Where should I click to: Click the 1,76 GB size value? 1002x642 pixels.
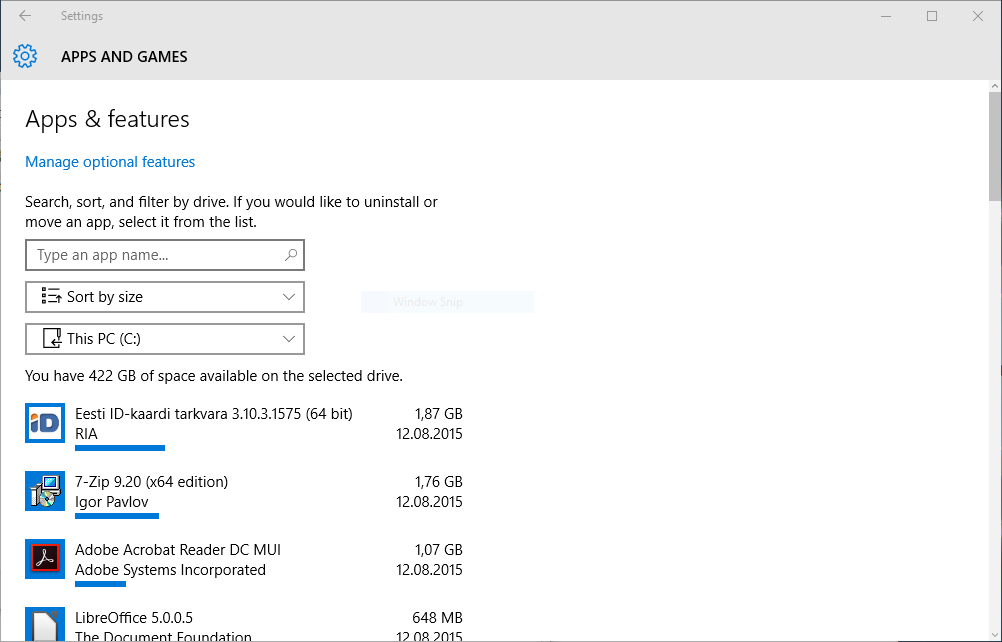click(x=438, y=482)
